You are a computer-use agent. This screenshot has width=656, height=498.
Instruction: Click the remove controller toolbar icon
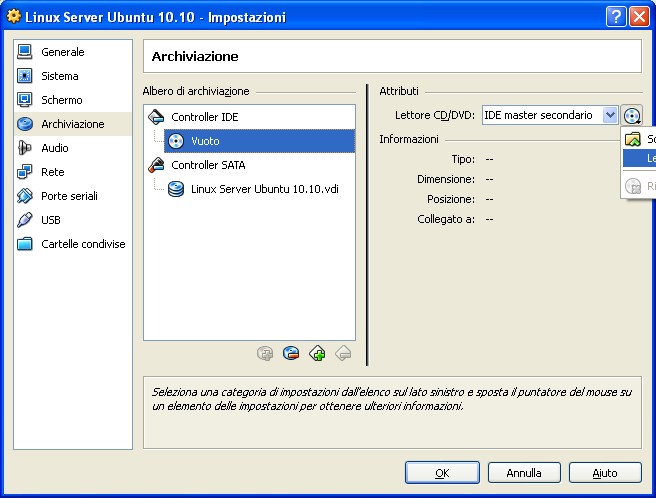tap(343, 354)
